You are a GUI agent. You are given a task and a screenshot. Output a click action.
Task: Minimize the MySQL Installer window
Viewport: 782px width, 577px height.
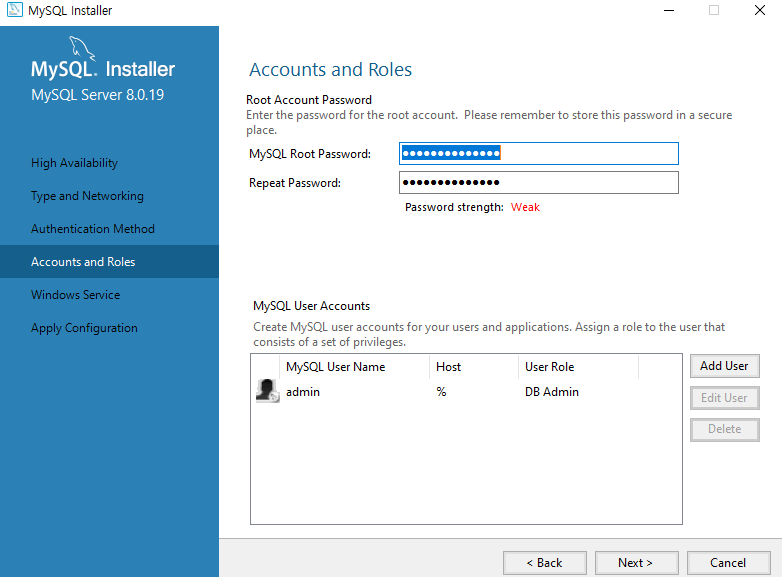point(669,10)
